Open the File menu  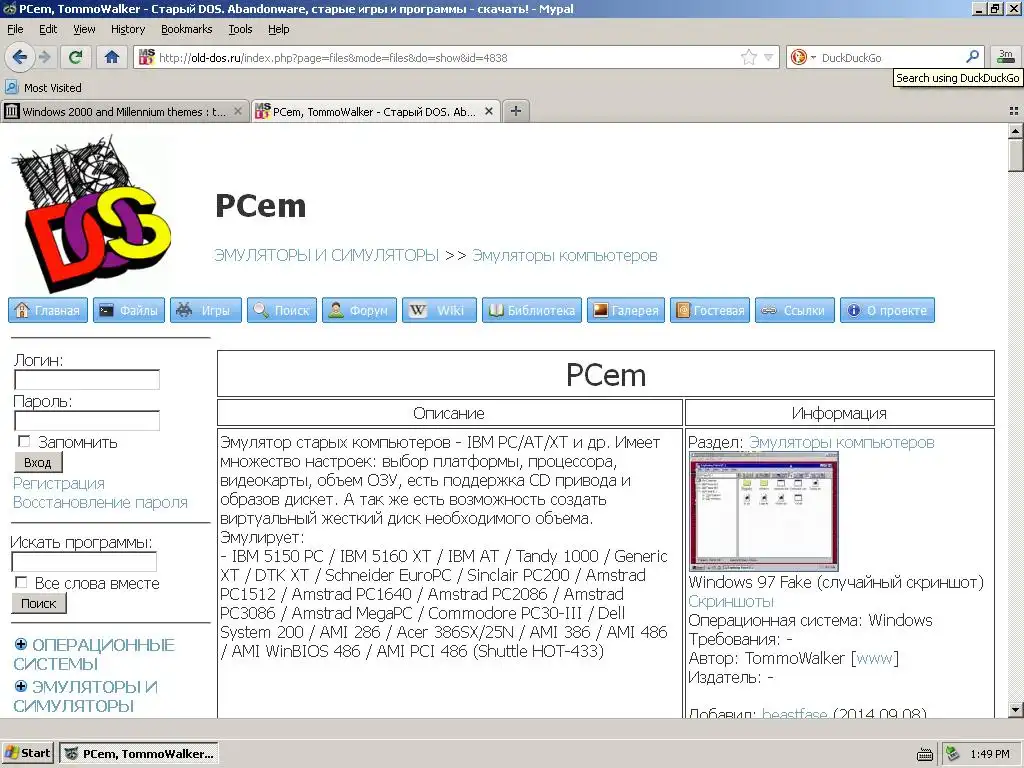15,29
